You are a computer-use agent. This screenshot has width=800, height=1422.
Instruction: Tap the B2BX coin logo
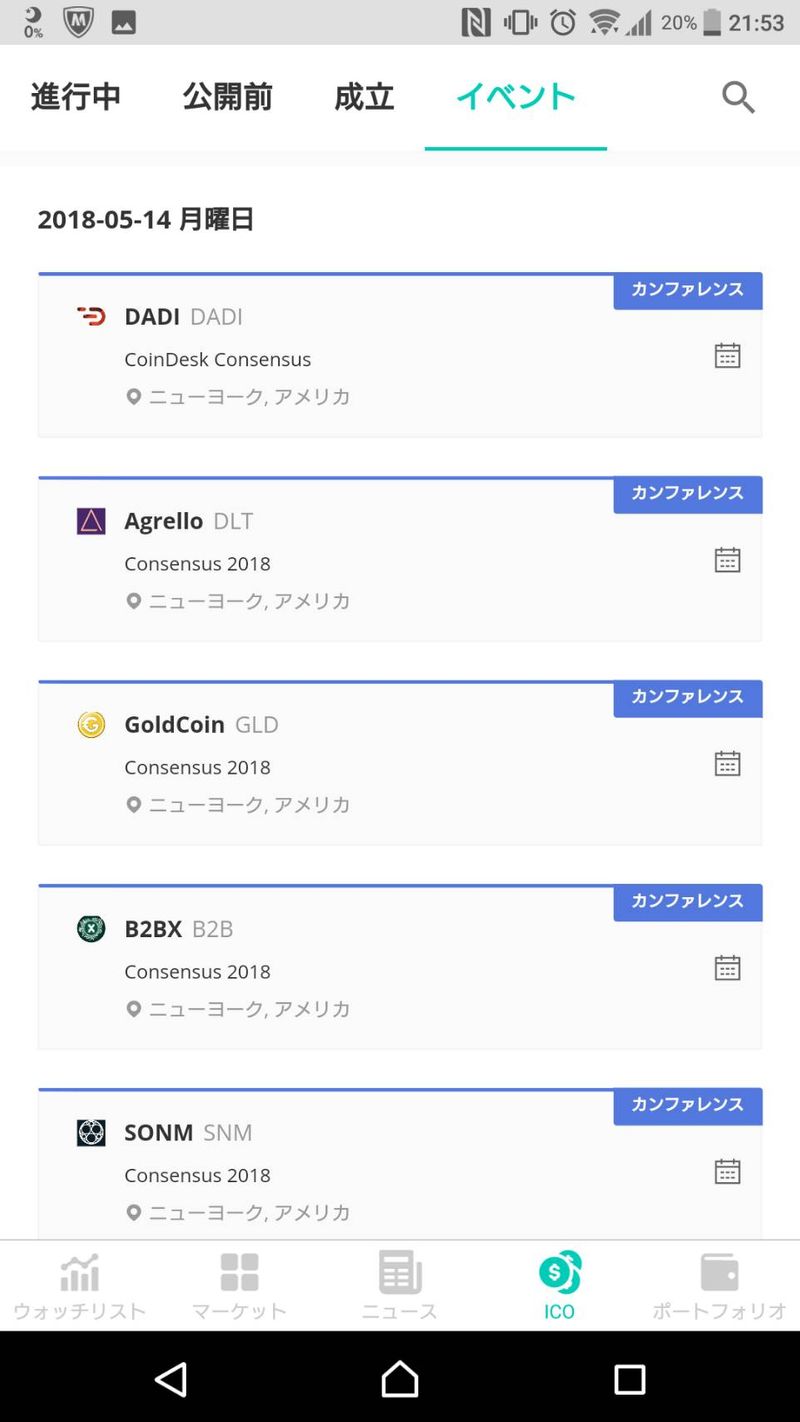point(91,929)
